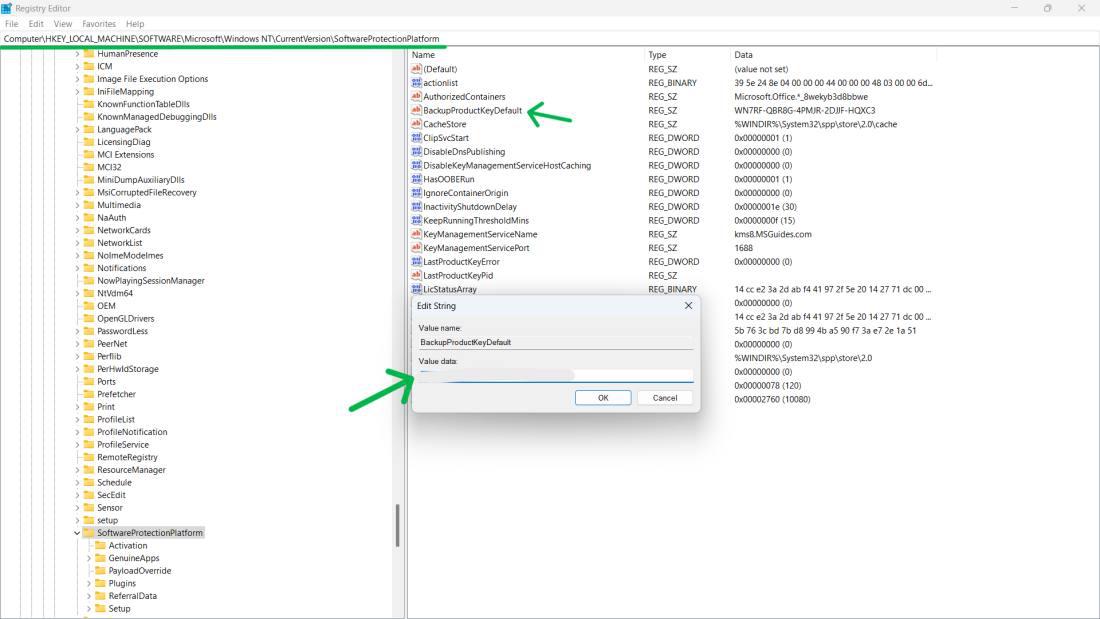Viewport: 1100px width, 619px height.
Task: Click the KeyManagementServiceName string icon
Action: 416,234
